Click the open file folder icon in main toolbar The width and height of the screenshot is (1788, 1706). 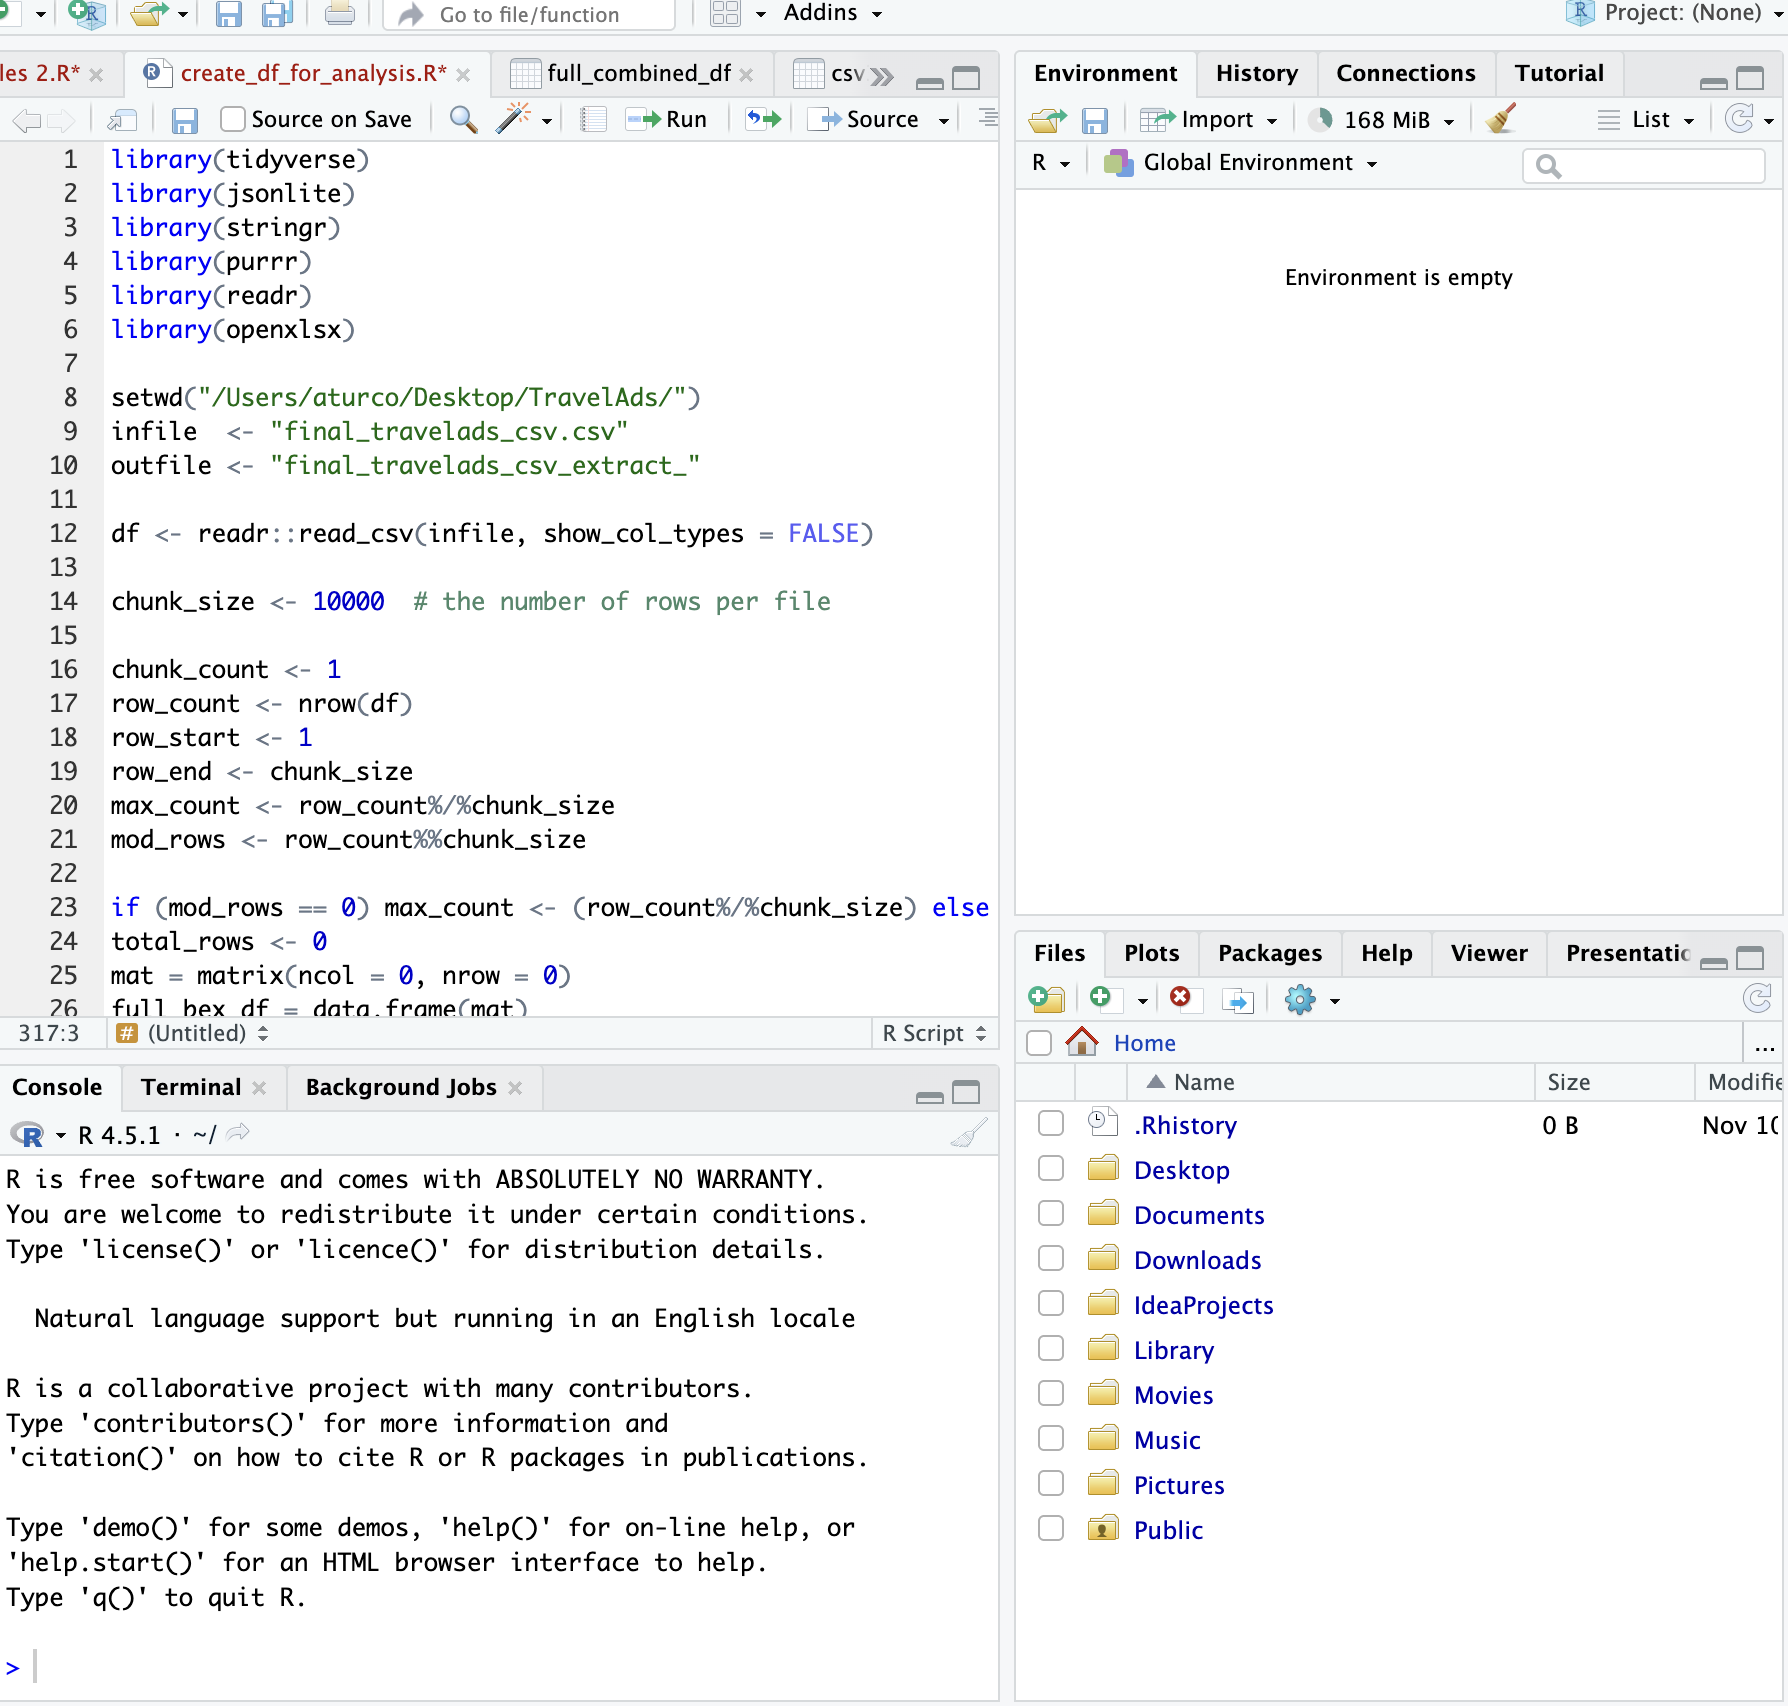149,14
